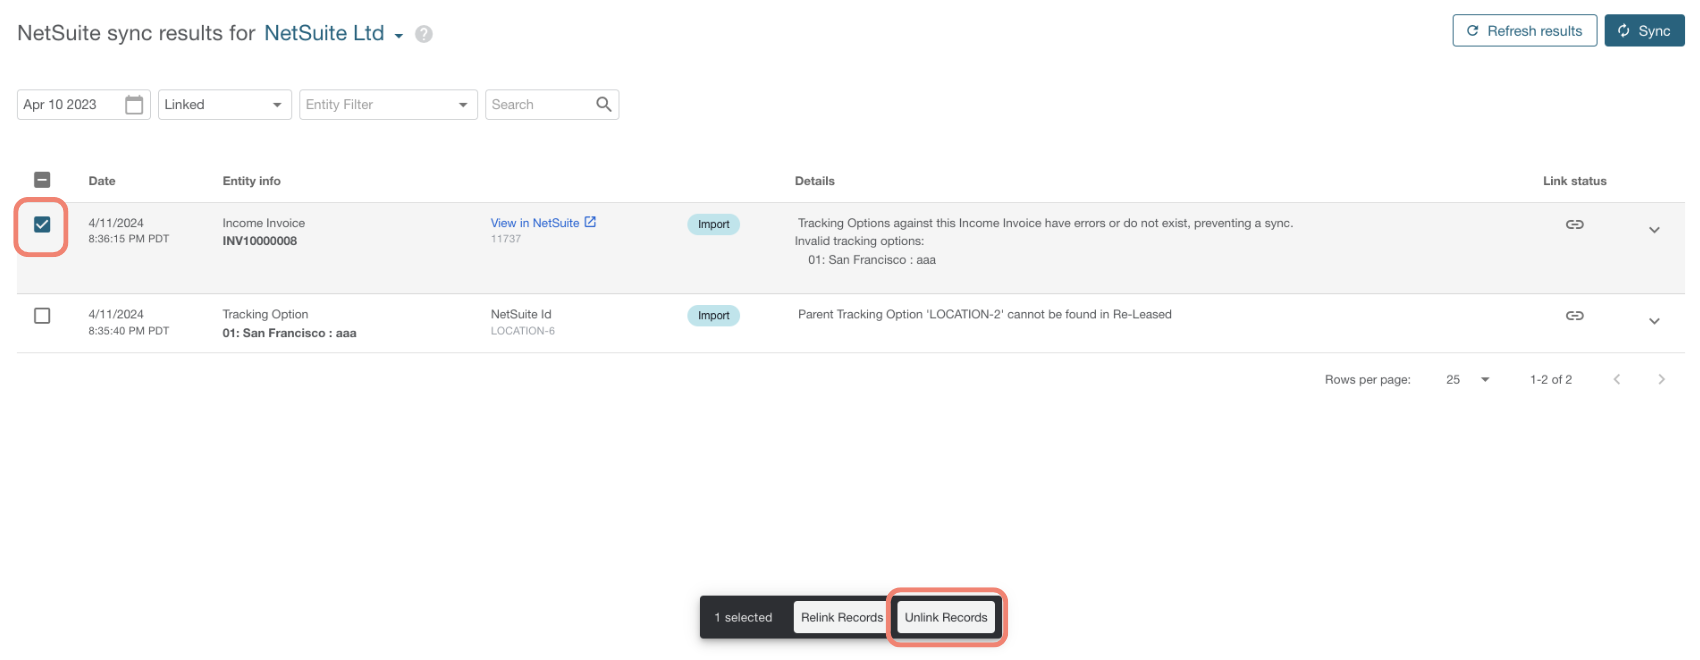1700x660 pixels.
Task: Click the Relink Records button
Action: point(842,617)
